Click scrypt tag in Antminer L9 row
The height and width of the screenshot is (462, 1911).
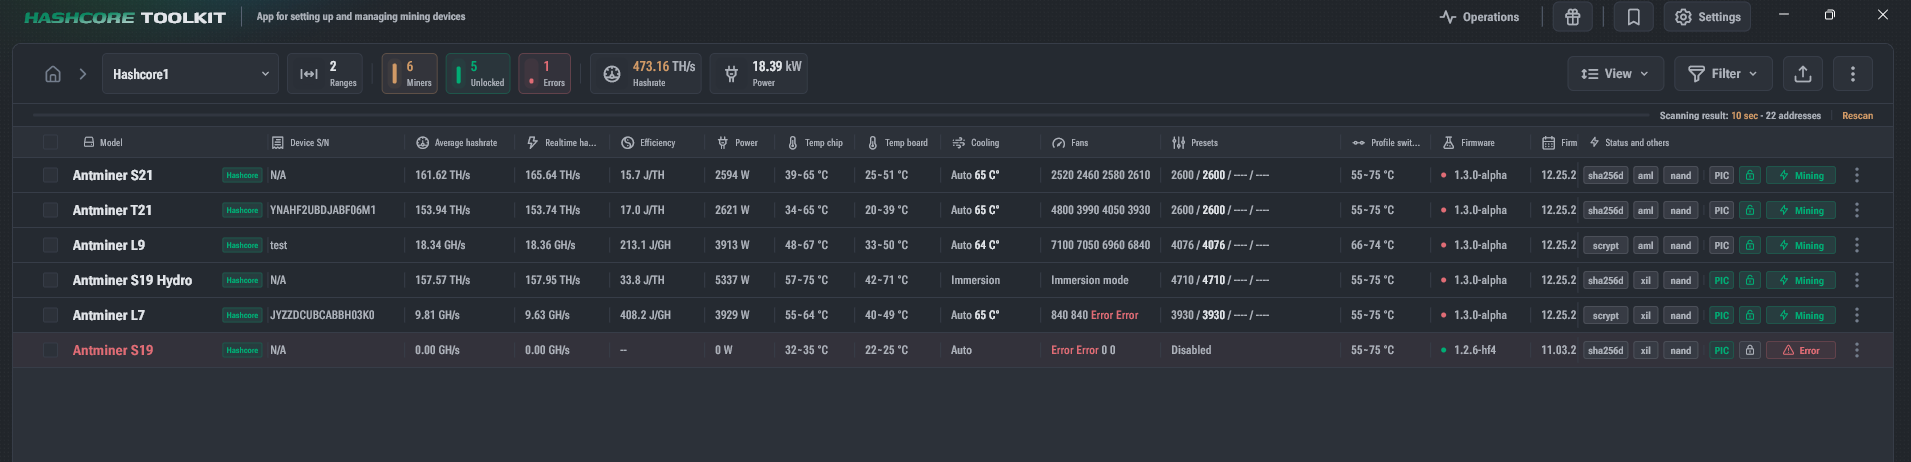point(1605,245)
